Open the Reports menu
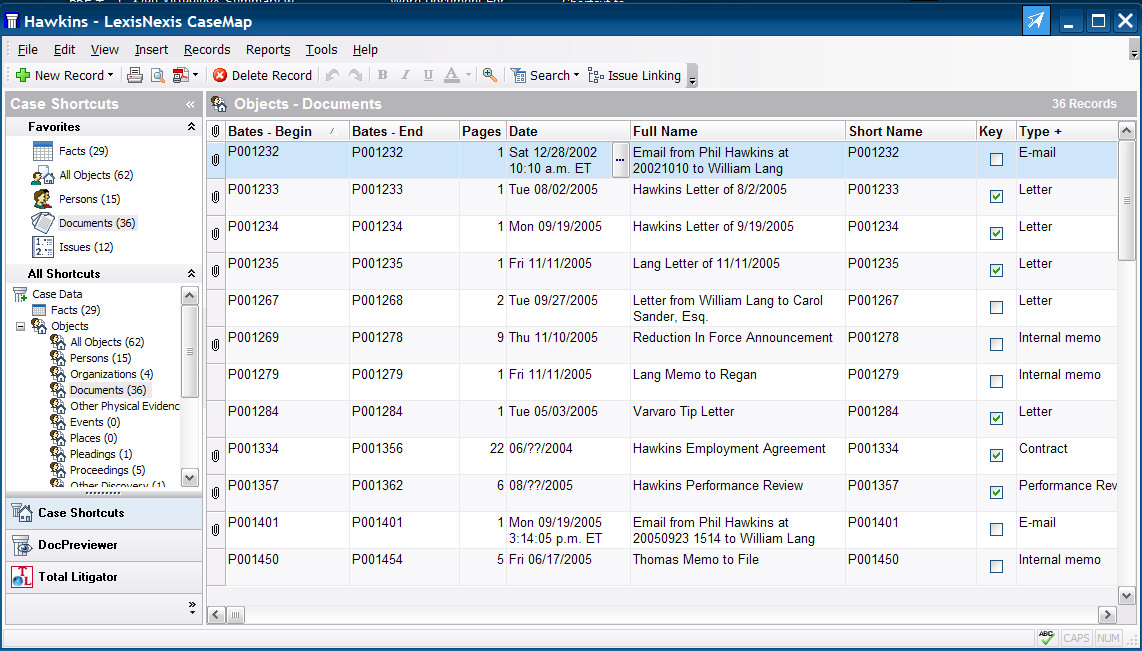 tap(268, 50)
